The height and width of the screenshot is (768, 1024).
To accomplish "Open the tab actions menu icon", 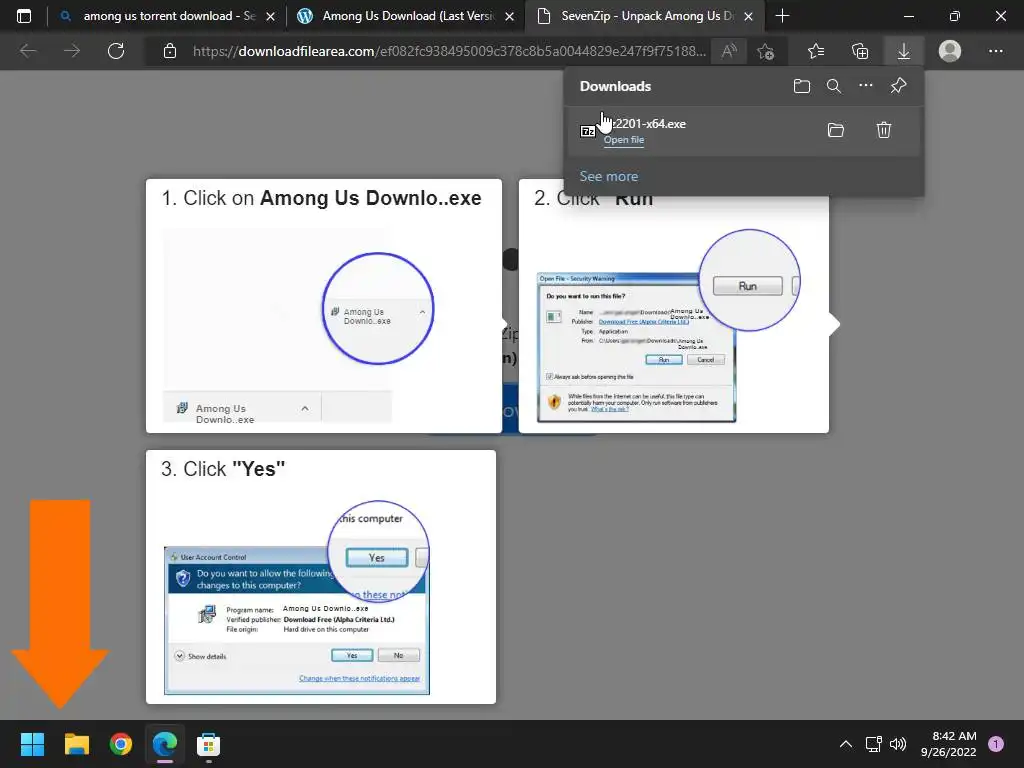I will tap(24, 16).
